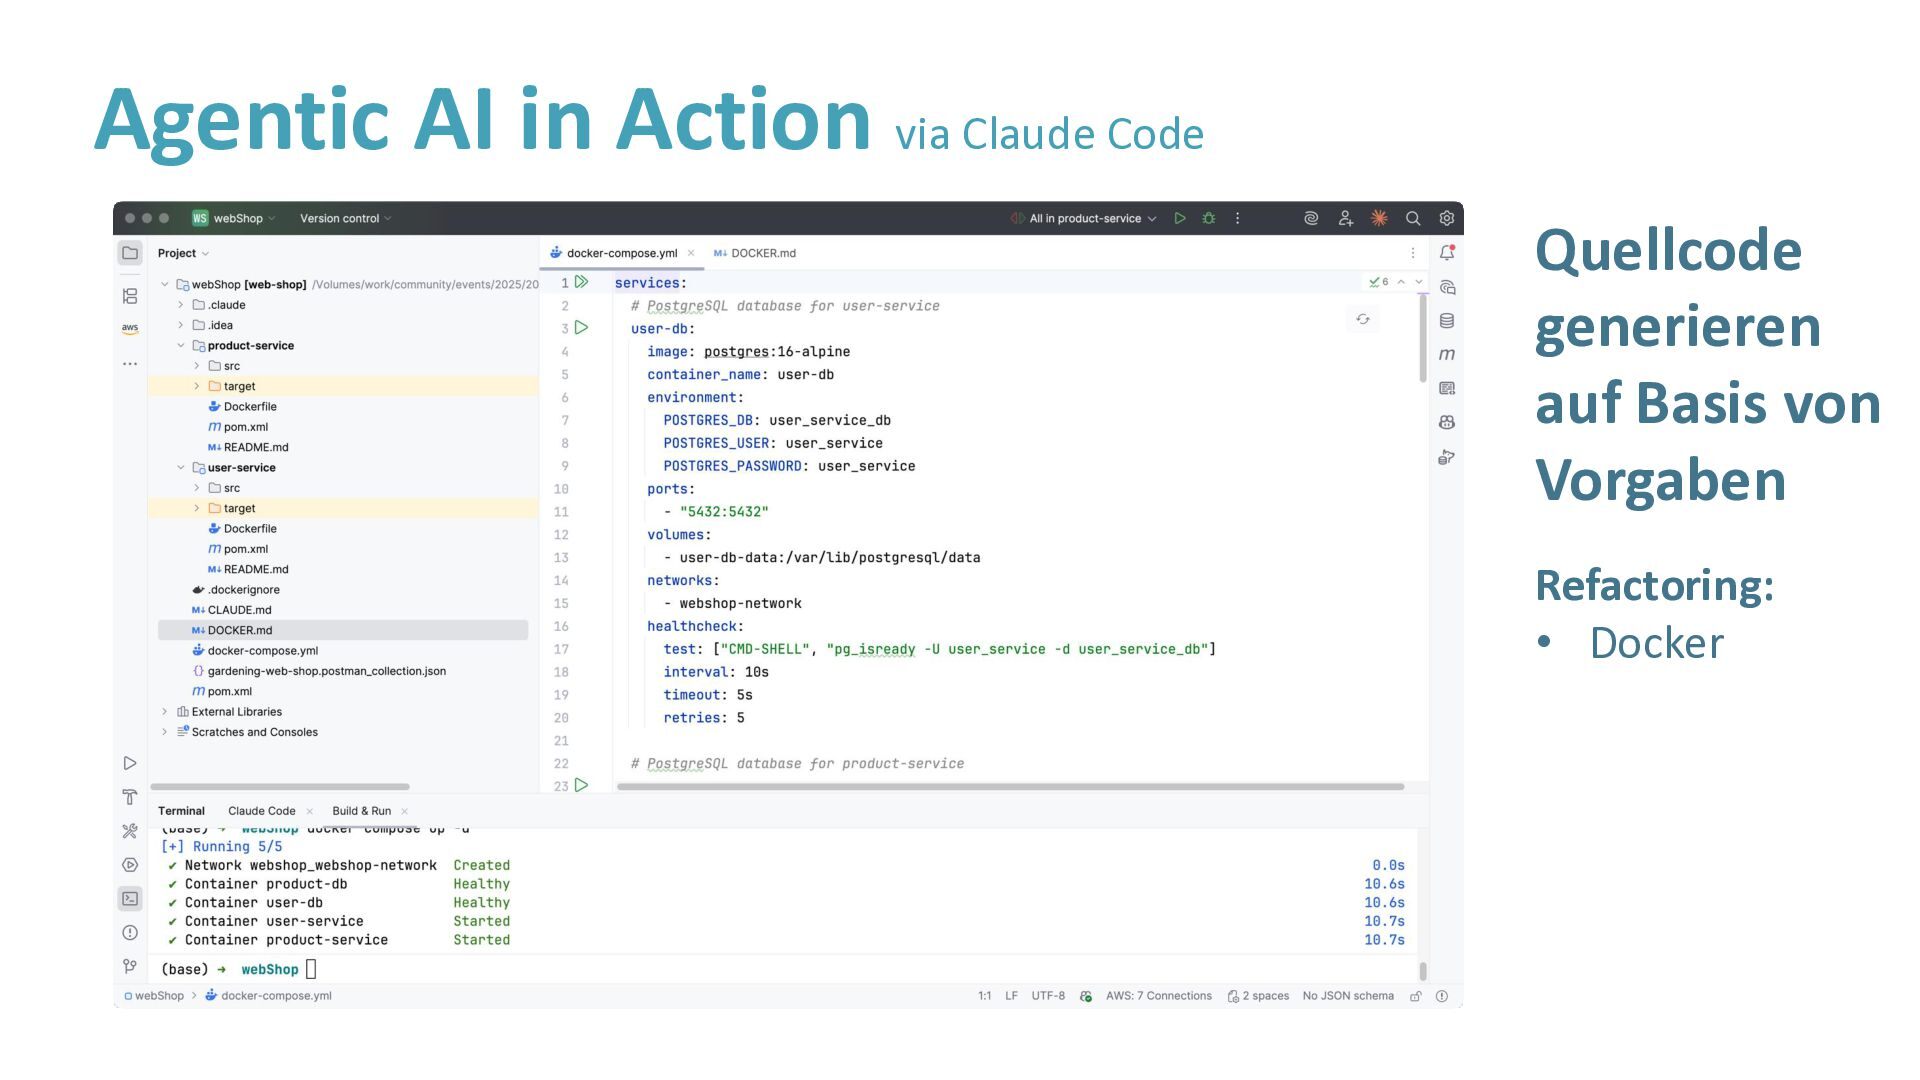Open the Version control dropdown

pos(345,218)
